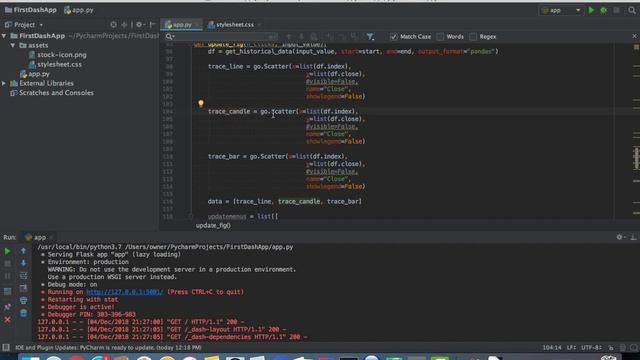Click the Stop icon in the top toolbar
The width and height of the screenshot is (640, 360).
pos(617,10)
